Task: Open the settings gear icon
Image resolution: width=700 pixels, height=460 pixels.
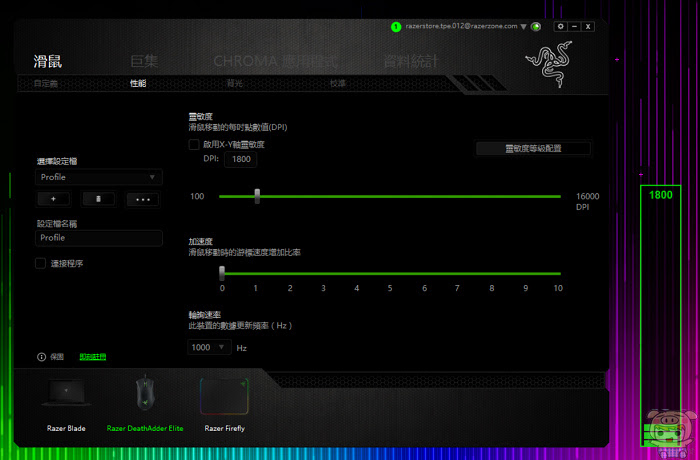Action: tap(561, 27)
